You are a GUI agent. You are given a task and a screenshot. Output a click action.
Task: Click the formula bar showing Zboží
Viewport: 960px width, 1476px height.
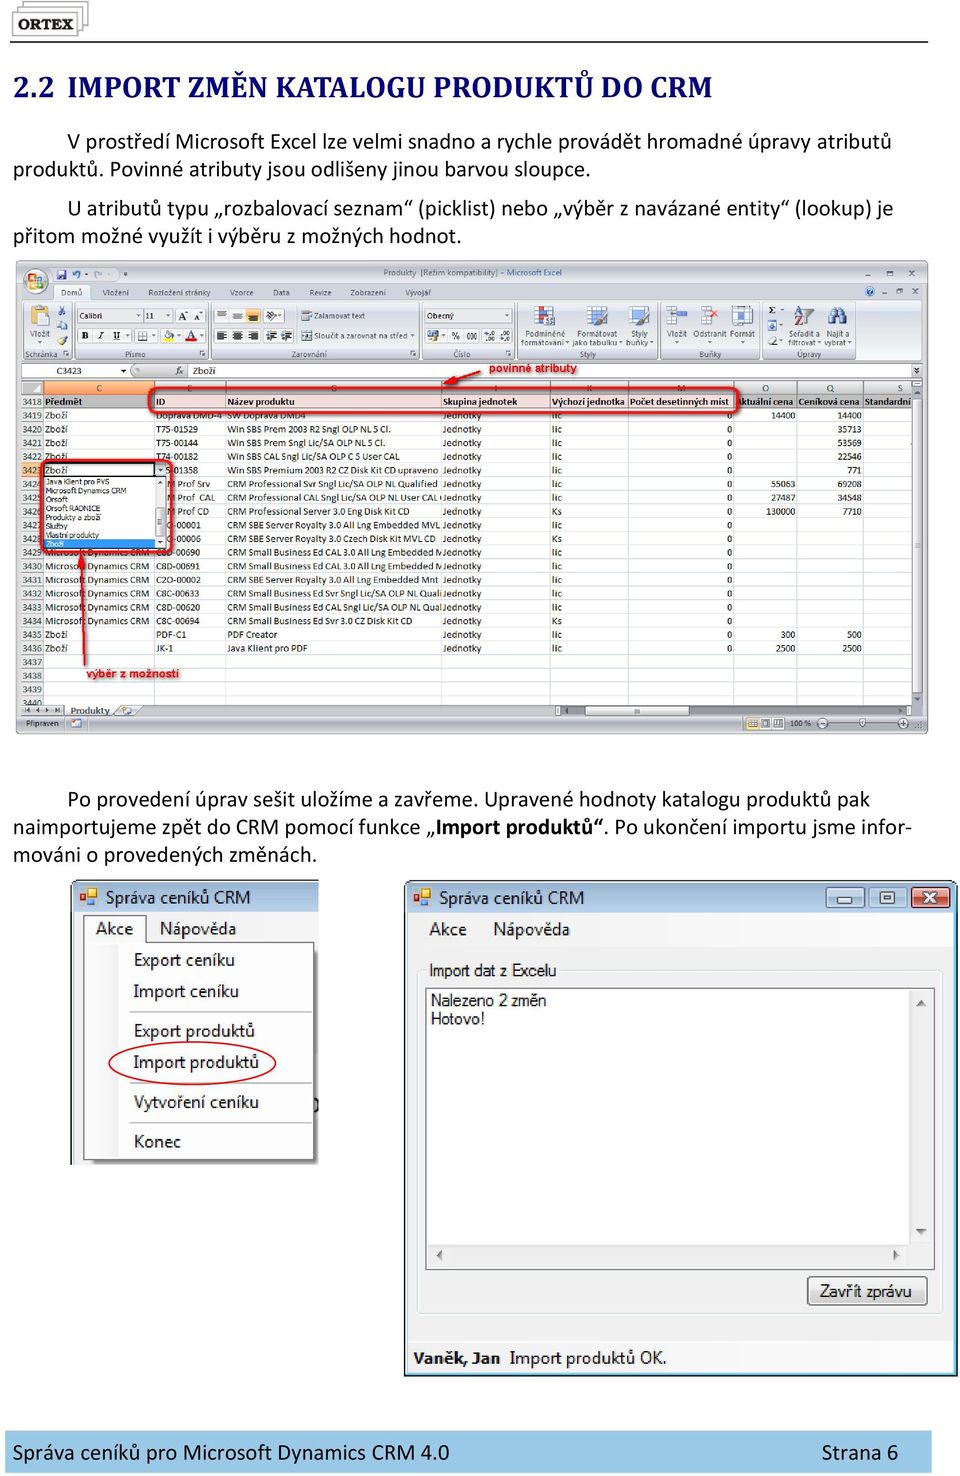(548, 371)
